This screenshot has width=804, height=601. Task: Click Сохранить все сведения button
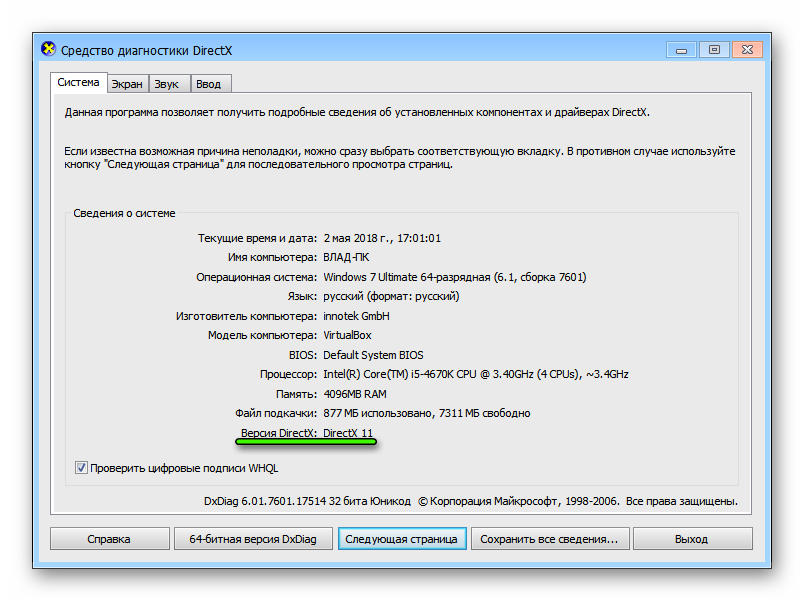[549, 539]
